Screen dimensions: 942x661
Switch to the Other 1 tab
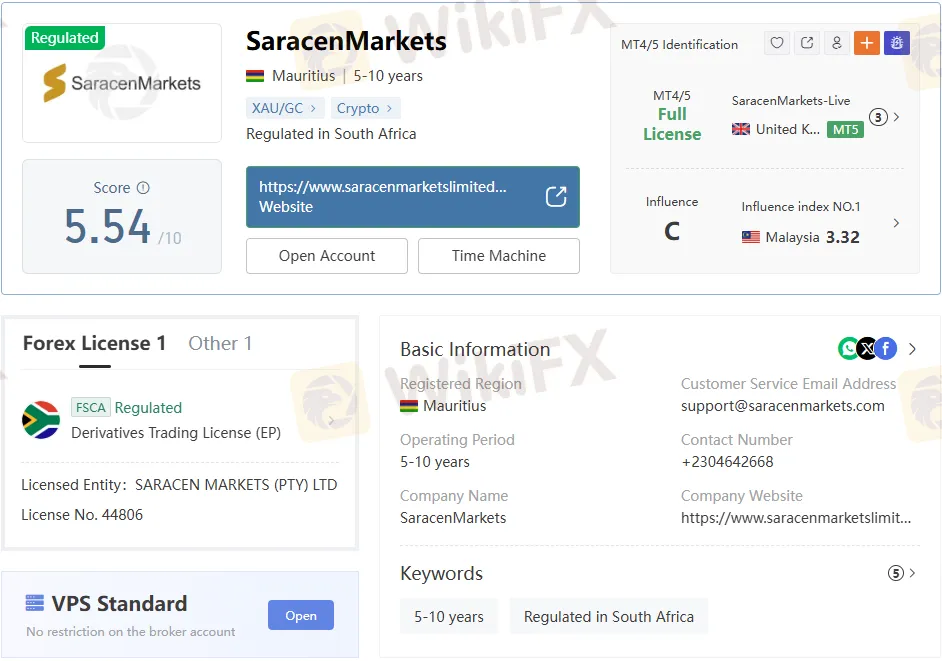click(x=220, y=344)
